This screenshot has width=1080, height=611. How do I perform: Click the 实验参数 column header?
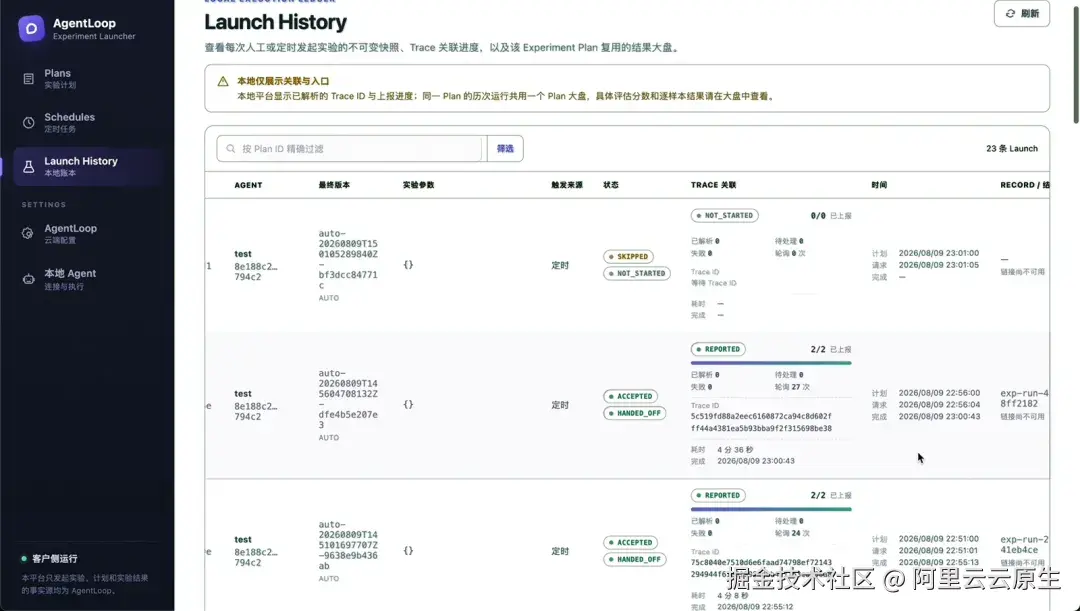click(418, 185)
